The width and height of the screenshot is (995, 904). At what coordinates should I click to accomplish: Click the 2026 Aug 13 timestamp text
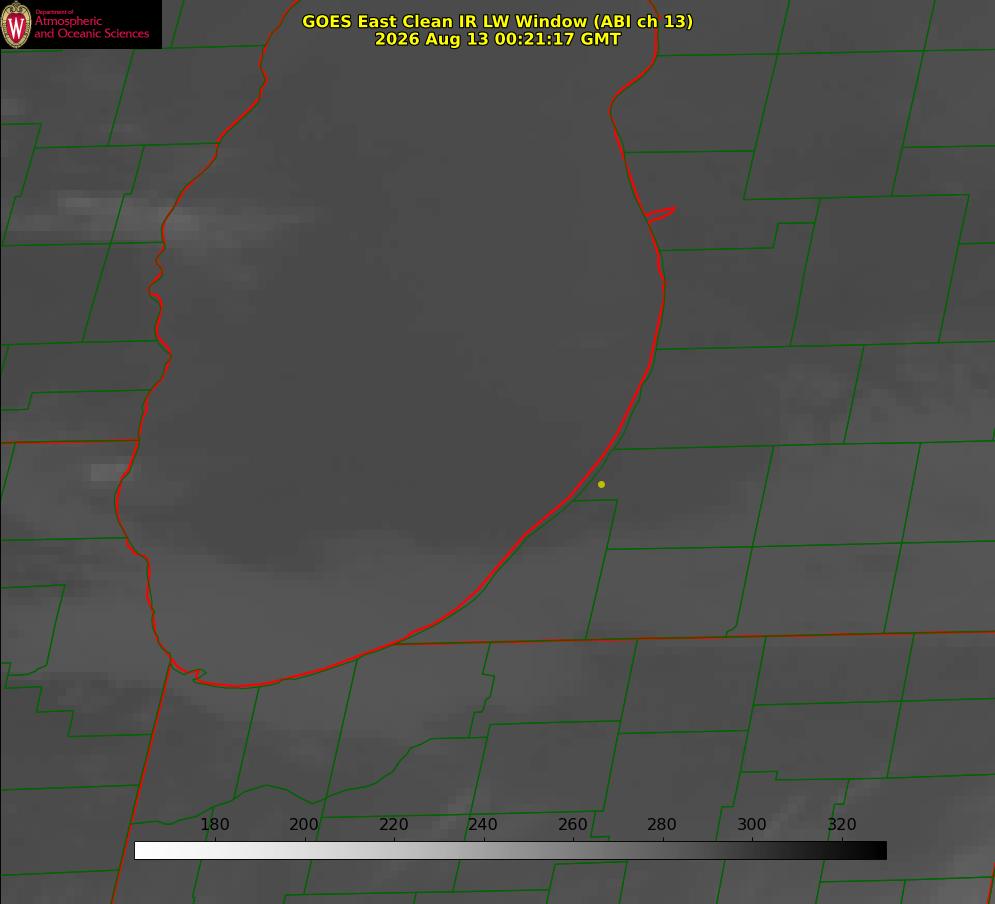[498, 39]
